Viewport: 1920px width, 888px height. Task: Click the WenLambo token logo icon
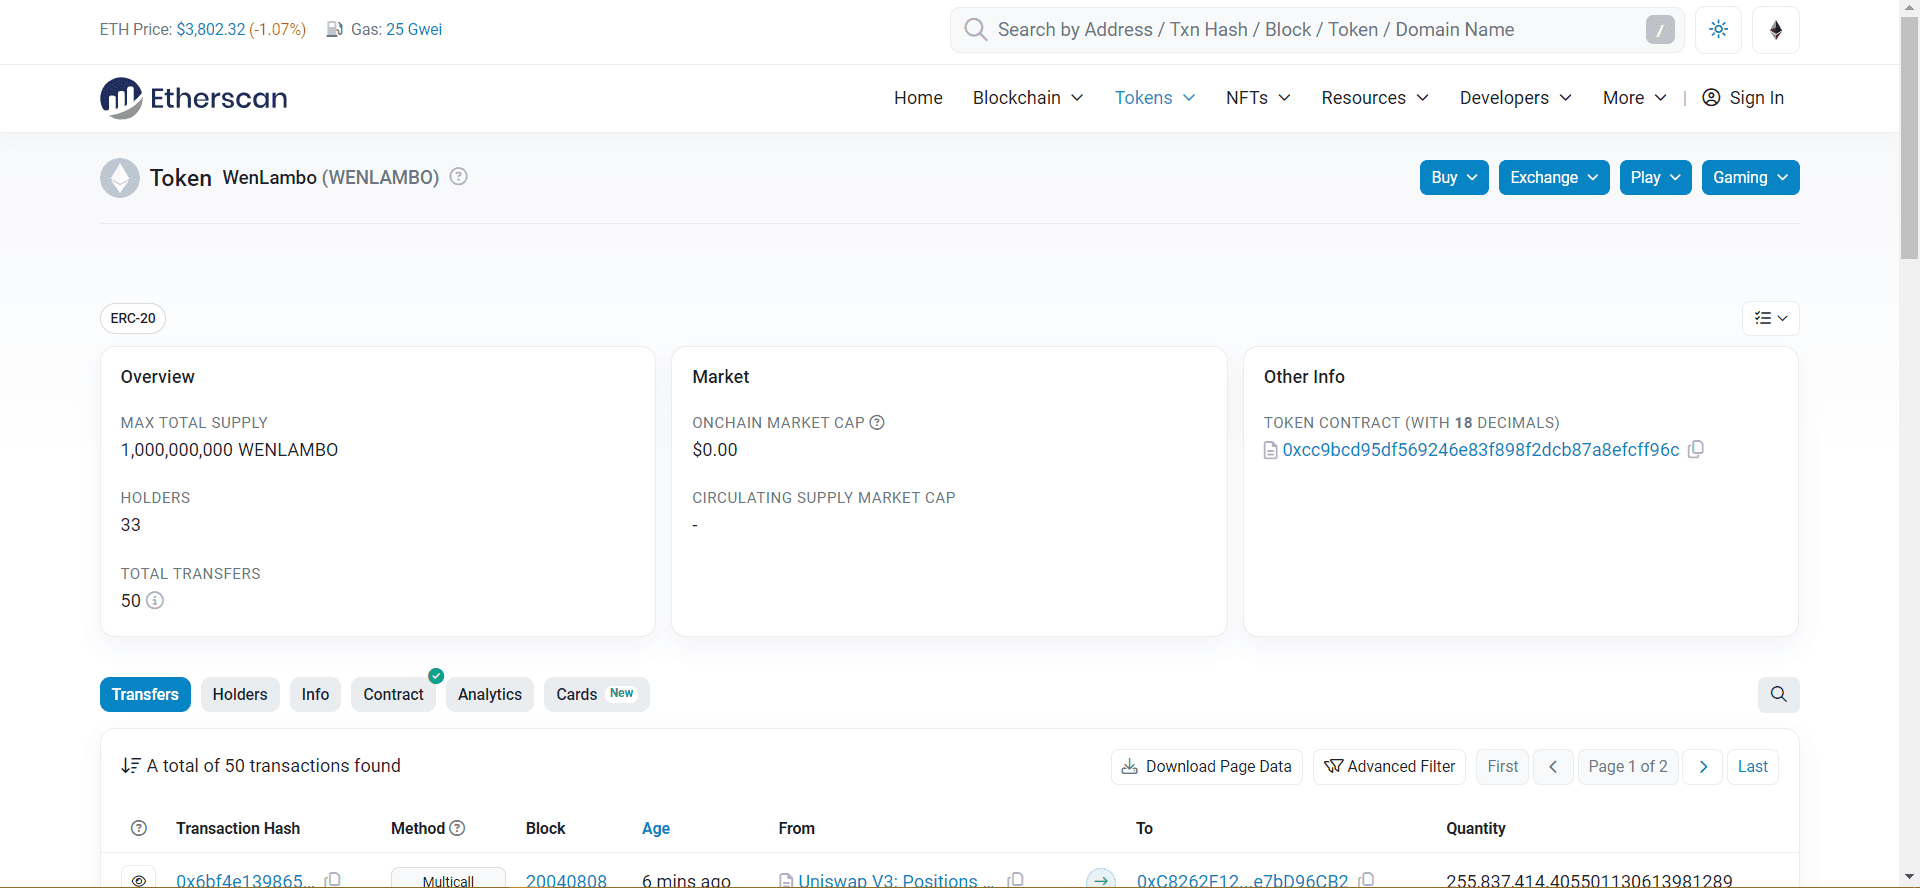coord(120,178)
